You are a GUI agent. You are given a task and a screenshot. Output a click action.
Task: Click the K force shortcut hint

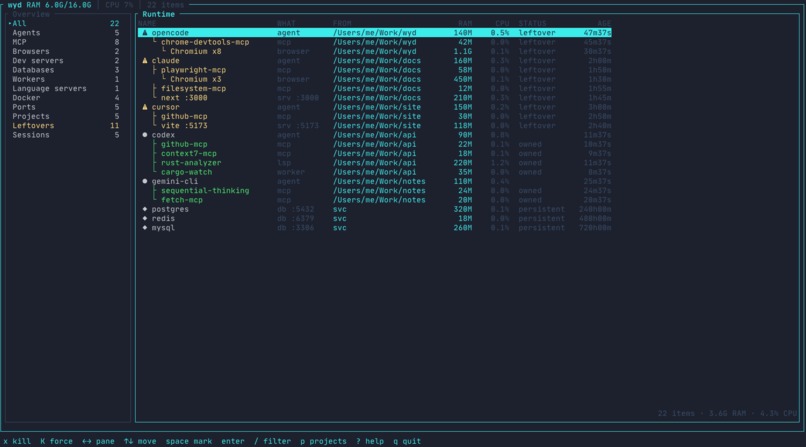pyautogui.click(x=57, y=441)
